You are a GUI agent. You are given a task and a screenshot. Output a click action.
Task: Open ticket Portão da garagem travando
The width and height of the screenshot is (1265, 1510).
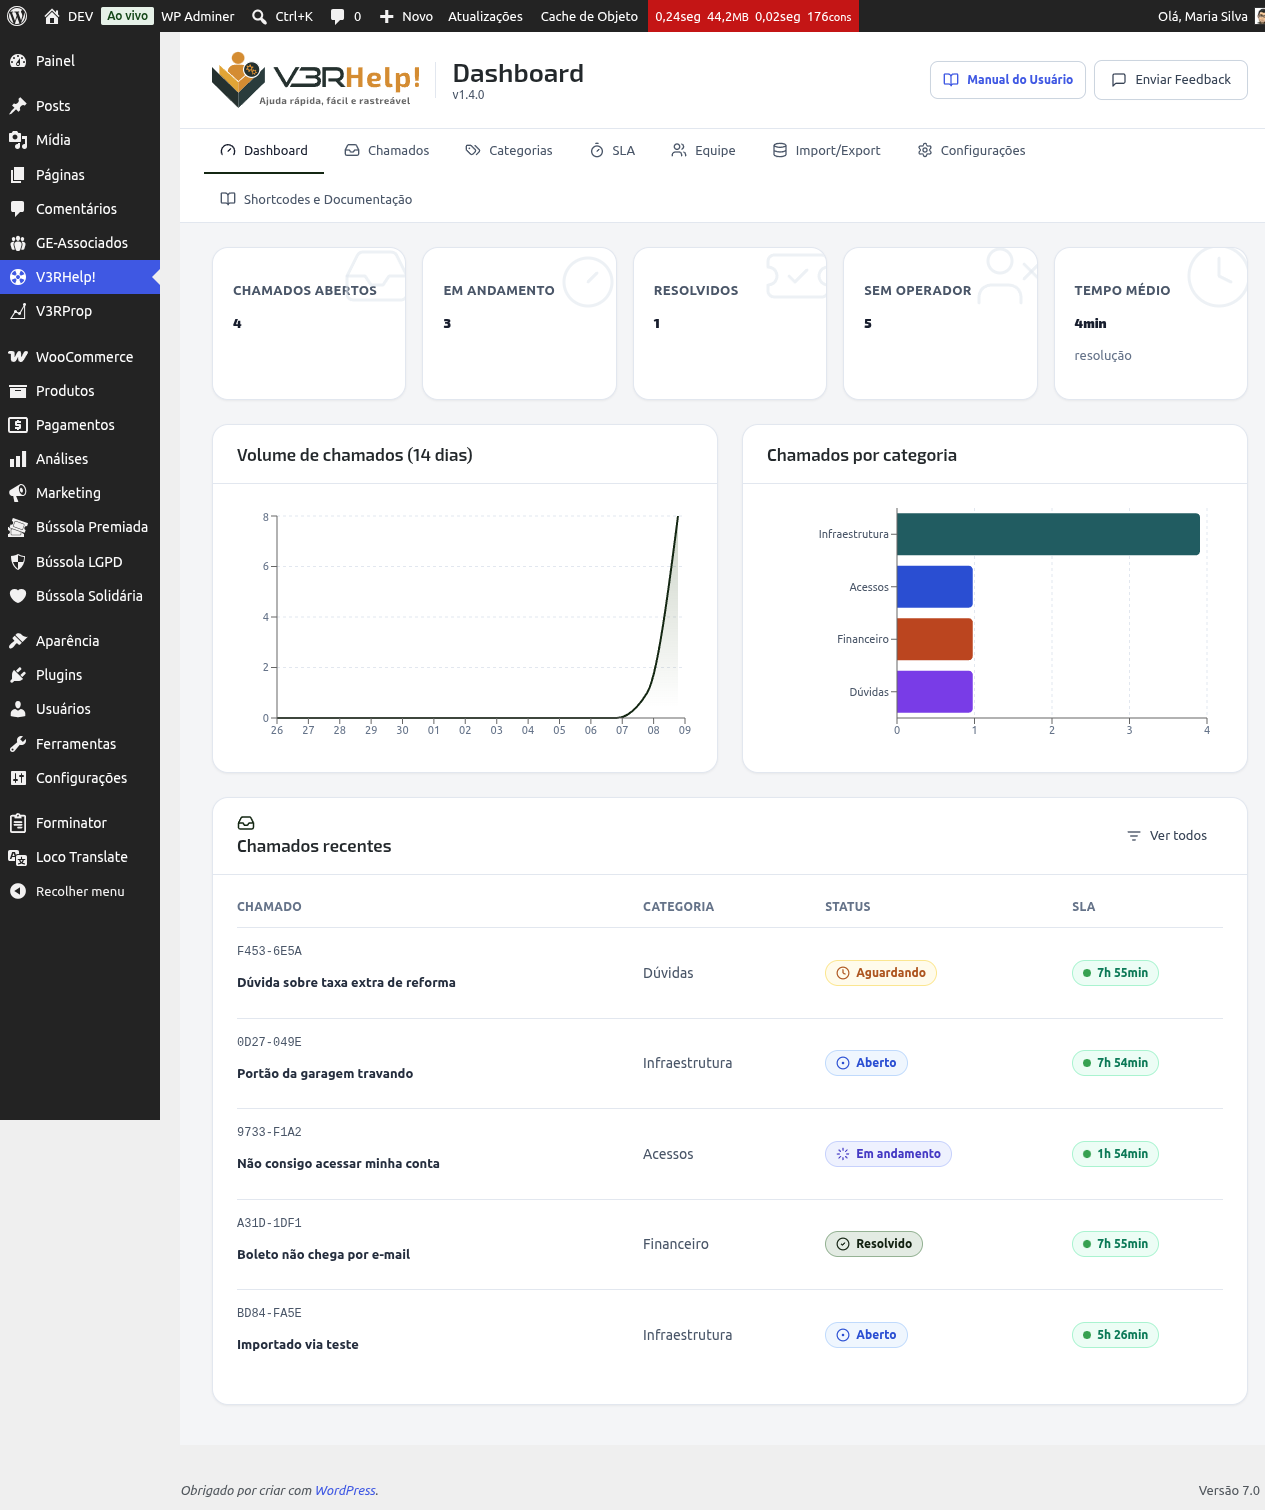[x=325, y=1074]
